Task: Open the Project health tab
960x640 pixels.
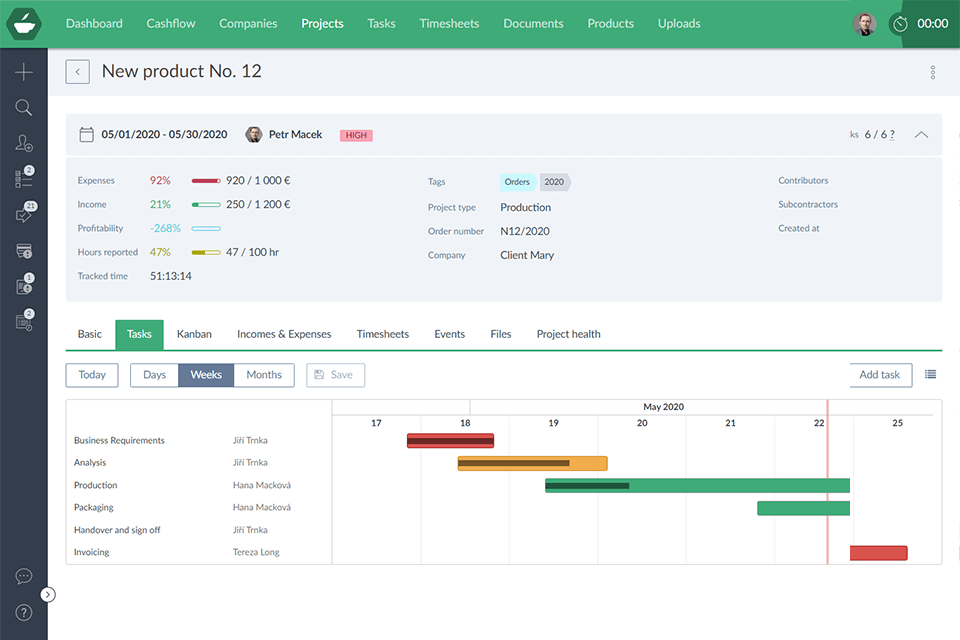Action: (x=568, y=334)
